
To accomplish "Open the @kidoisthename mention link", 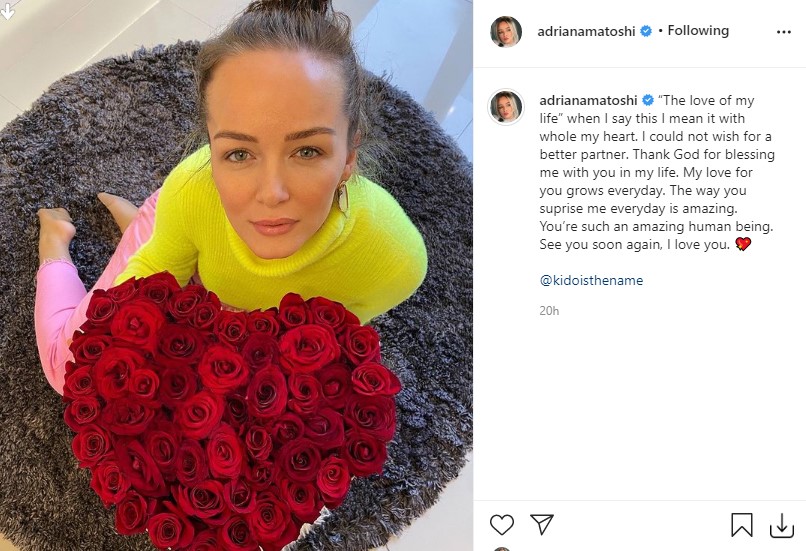I will pos(591,280).
